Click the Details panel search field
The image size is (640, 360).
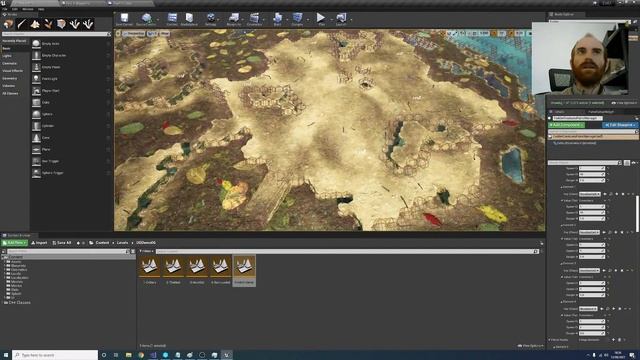[584, 163]
